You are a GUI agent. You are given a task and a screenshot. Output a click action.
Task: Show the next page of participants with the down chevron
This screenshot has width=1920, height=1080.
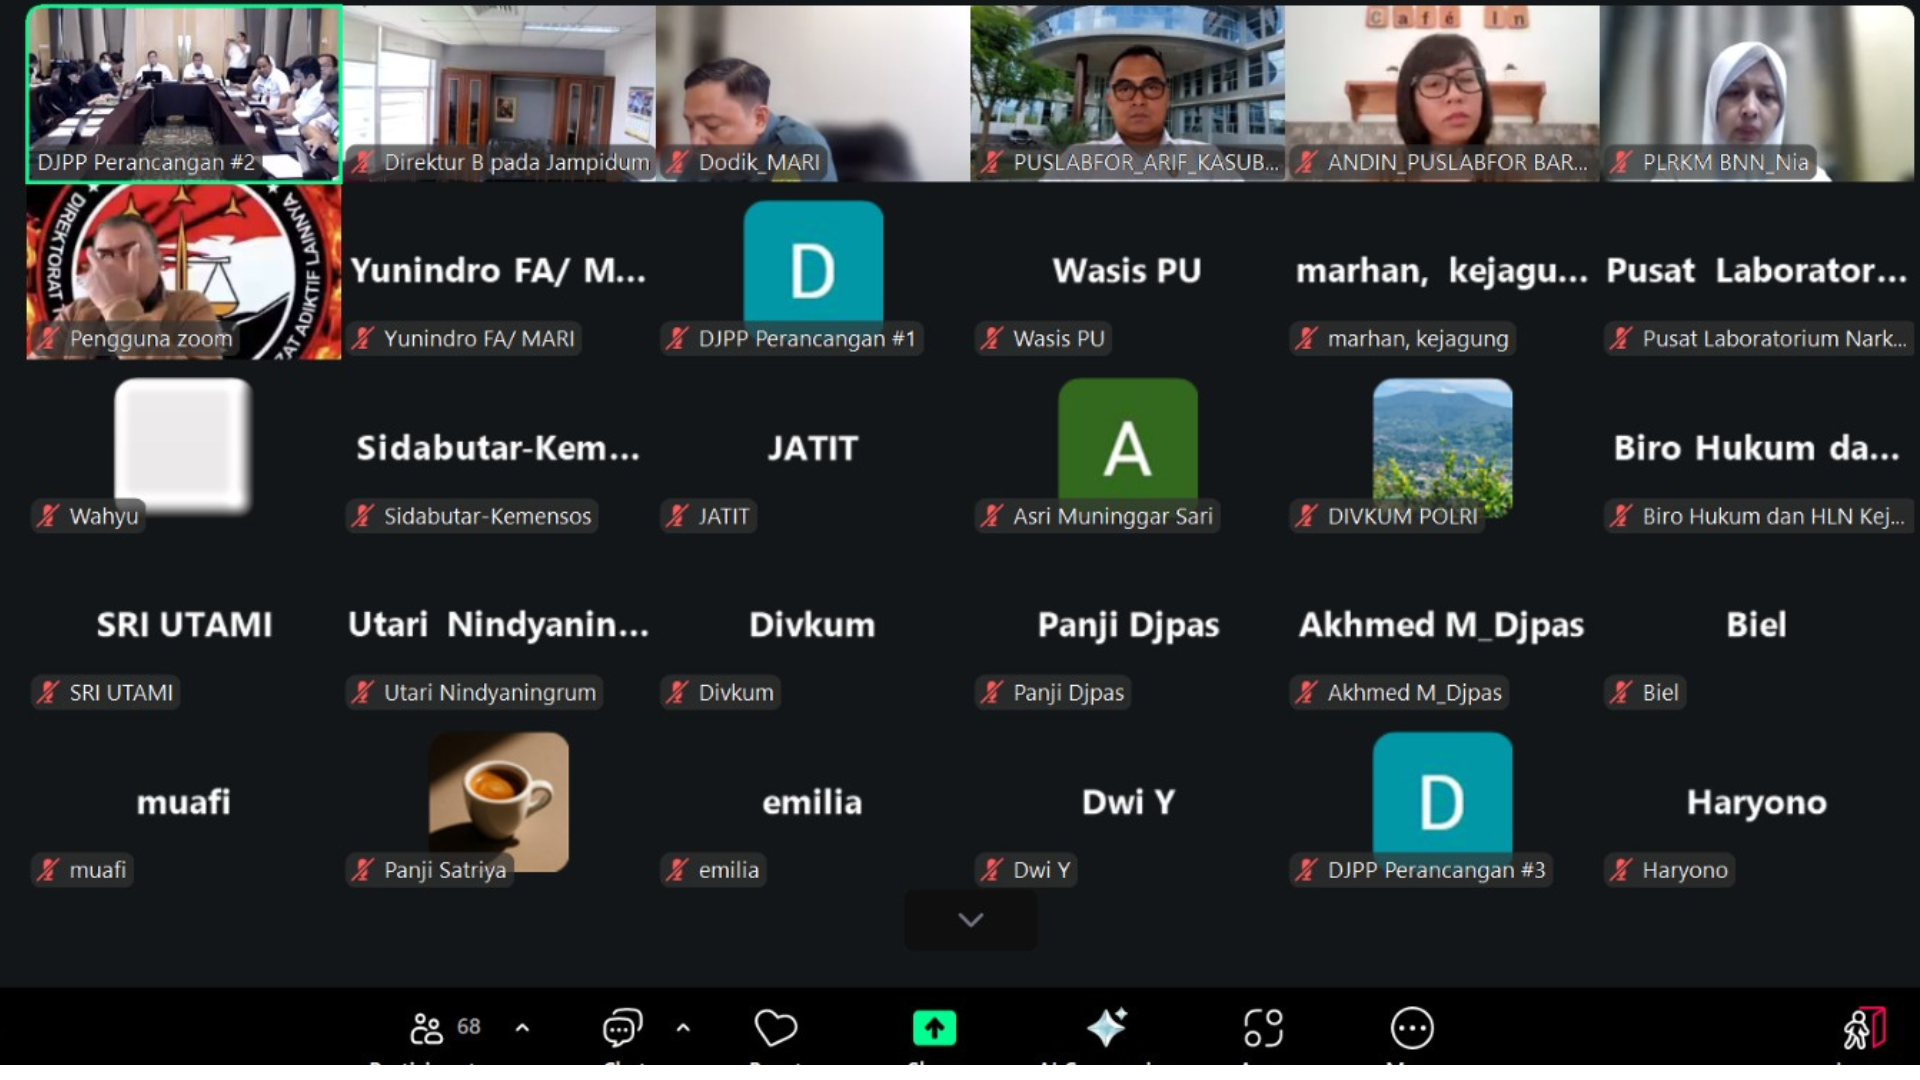coord(970,920)
